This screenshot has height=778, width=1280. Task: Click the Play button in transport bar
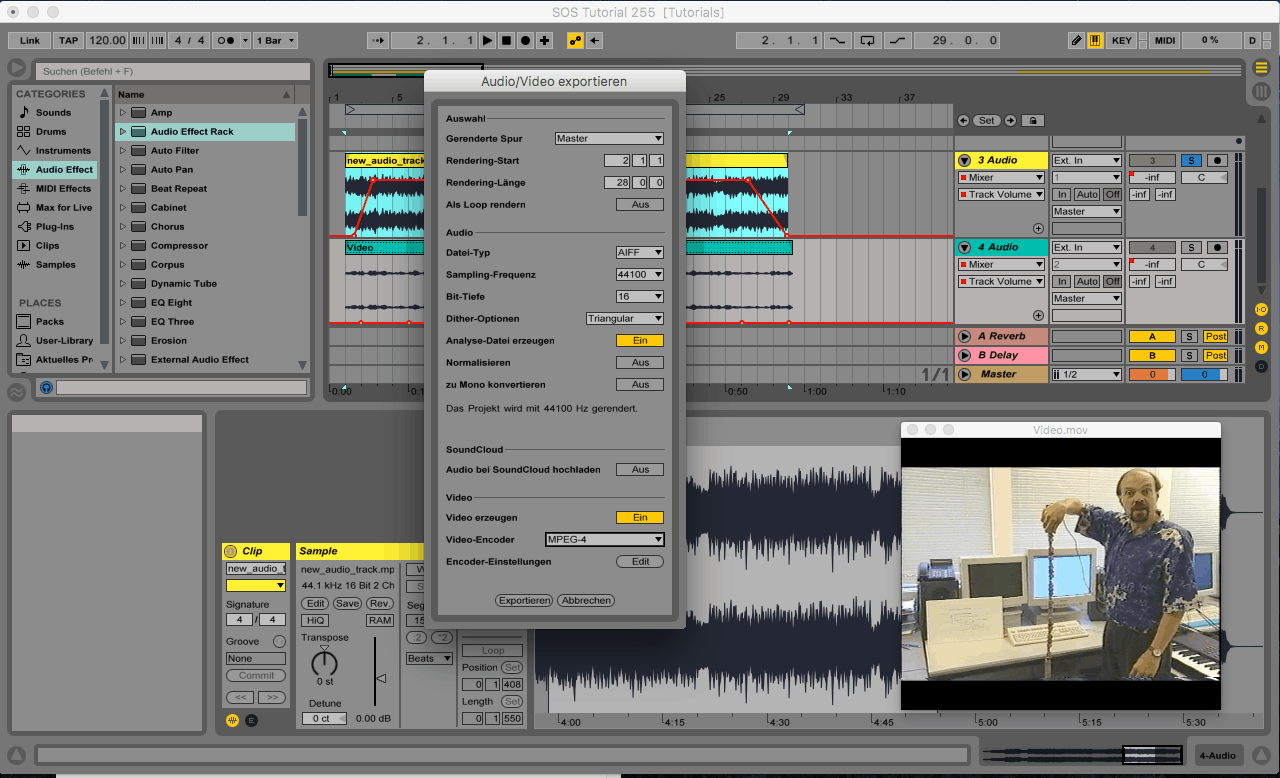click(x=487, y=41)
